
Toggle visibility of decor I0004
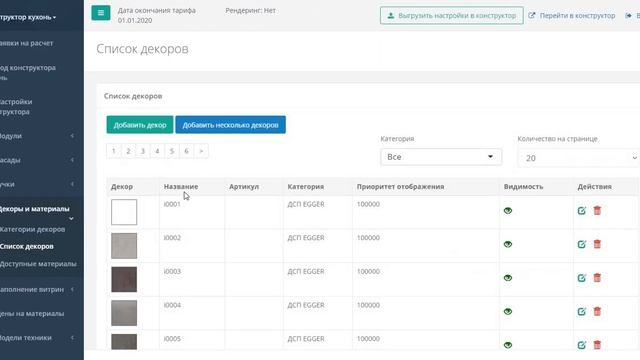tap(508, 311)
